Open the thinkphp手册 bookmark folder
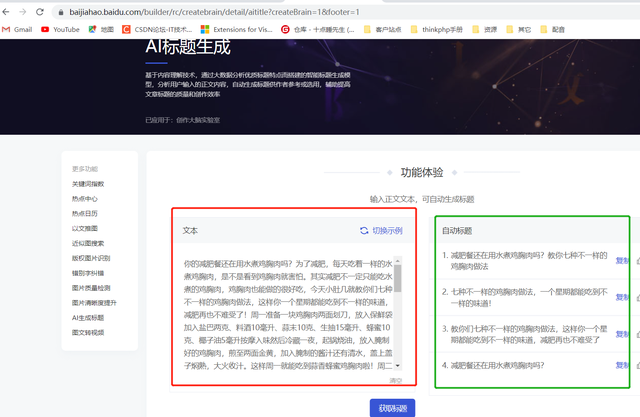The image size is (640, 417). pyautogui.click(x=437, y=29)
